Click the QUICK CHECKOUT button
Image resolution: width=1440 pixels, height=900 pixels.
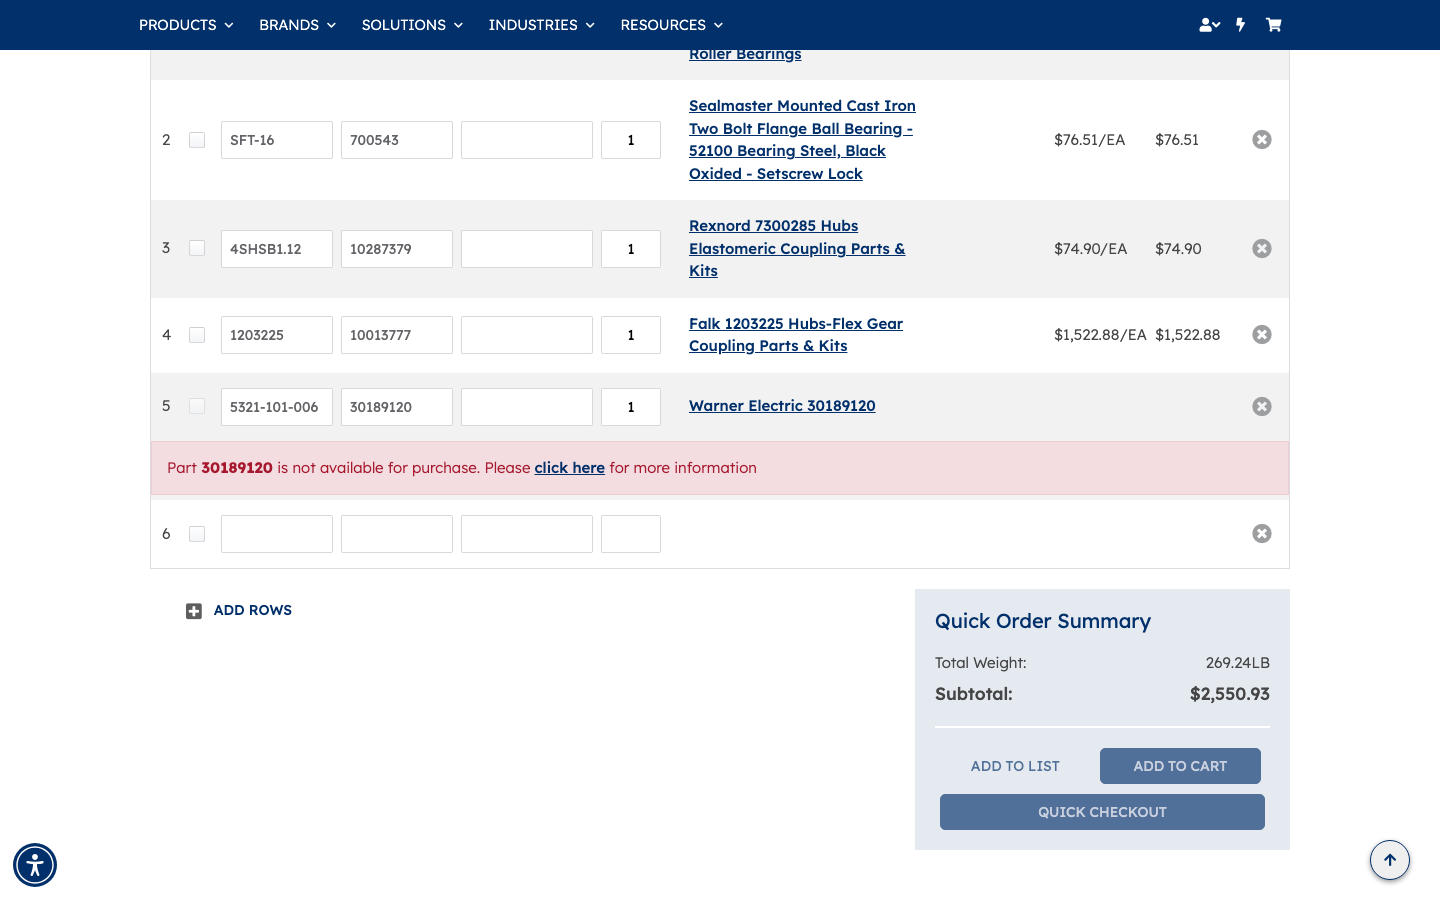point(1102,812)
